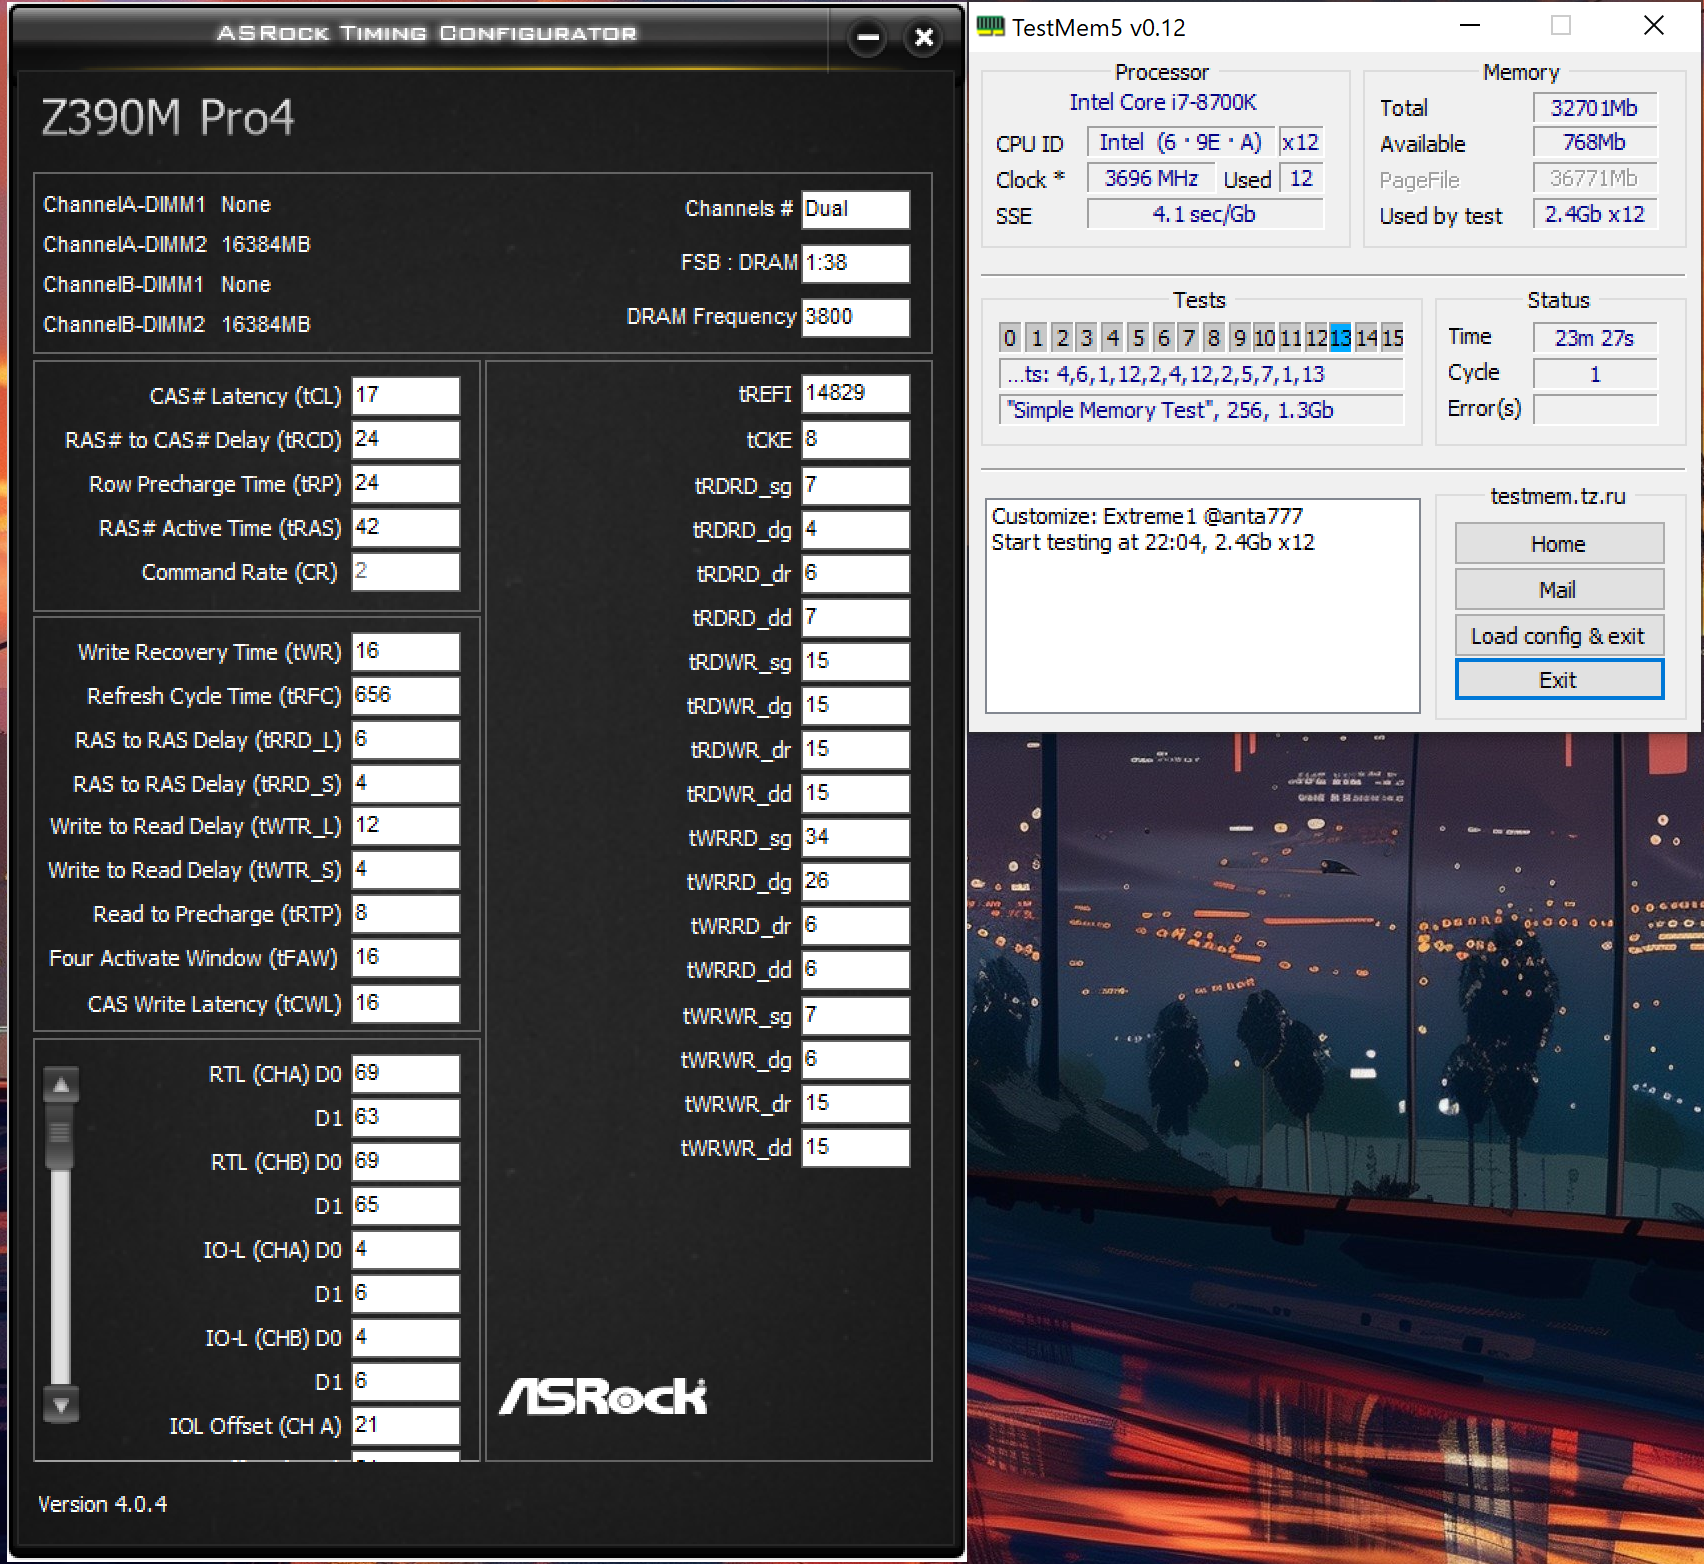Open the Home button in TestMem5

(1559, 544)
